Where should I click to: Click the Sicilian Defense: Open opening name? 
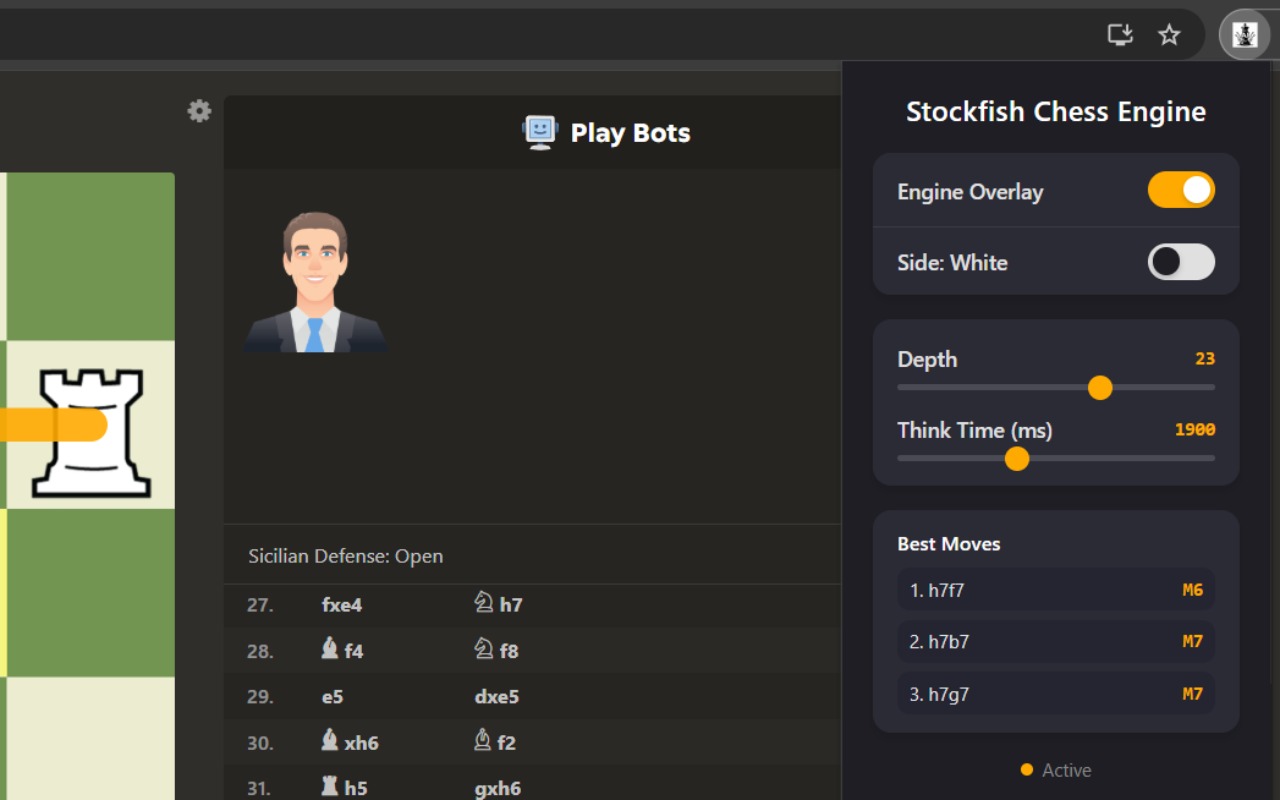345,556
